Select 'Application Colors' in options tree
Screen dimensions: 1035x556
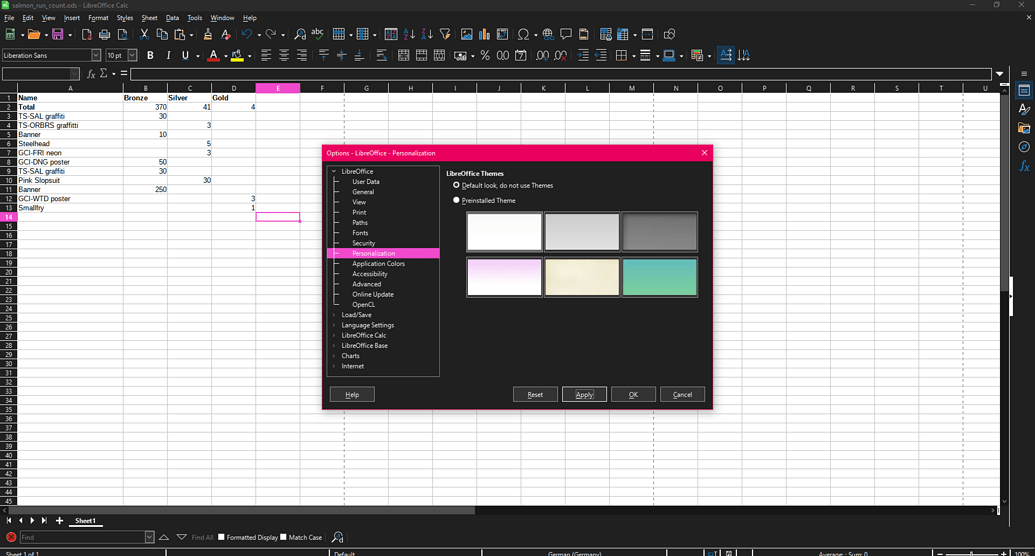click(x=378, y=263)
